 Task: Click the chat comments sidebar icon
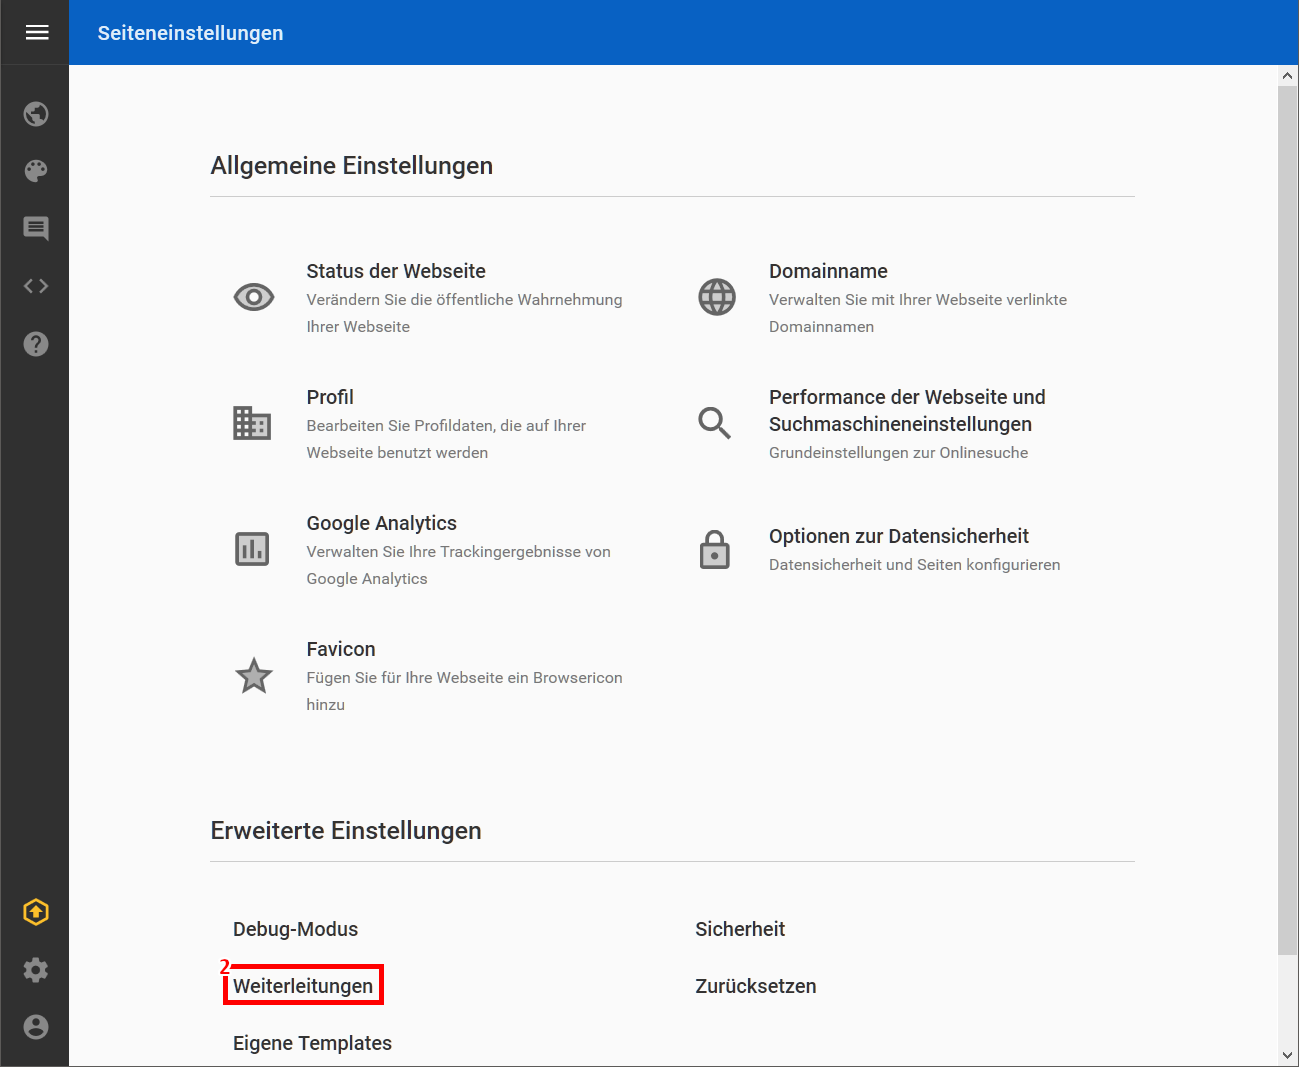(36, 229)
